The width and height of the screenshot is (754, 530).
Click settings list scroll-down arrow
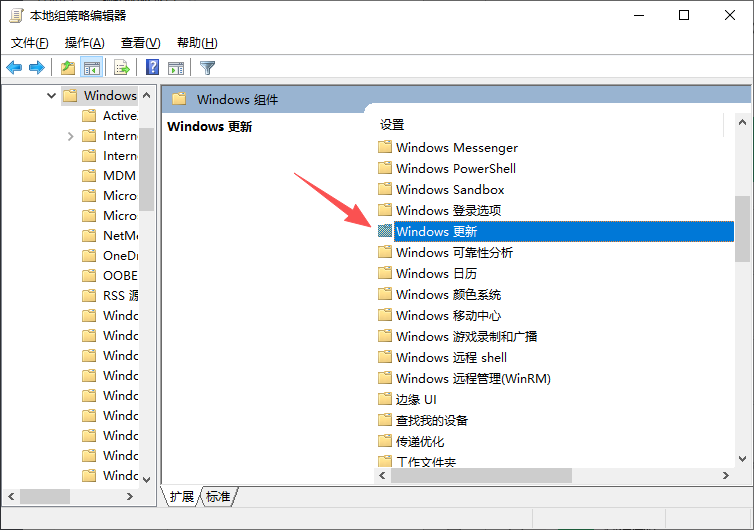[742, 459]
